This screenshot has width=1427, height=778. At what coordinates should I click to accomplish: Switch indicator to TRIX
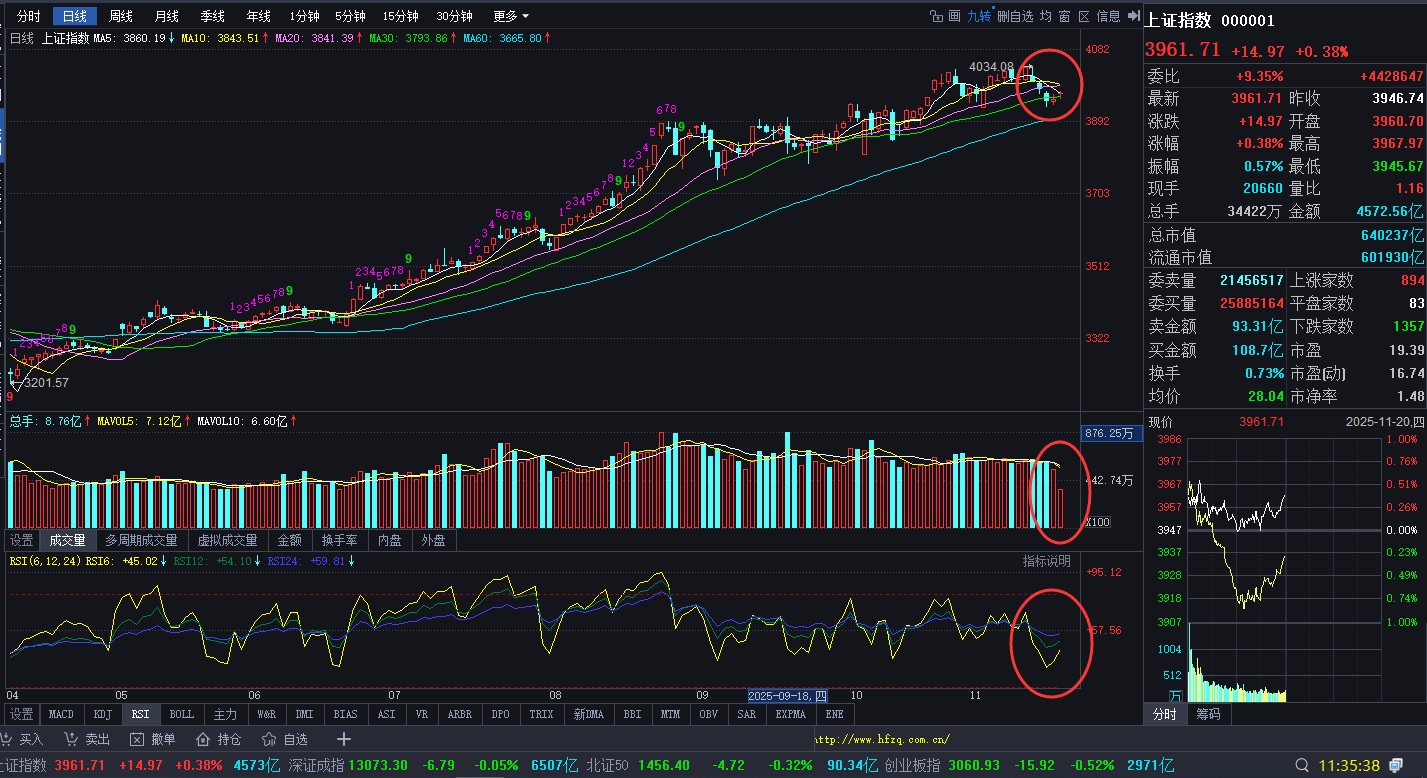[x=541, y=714]
